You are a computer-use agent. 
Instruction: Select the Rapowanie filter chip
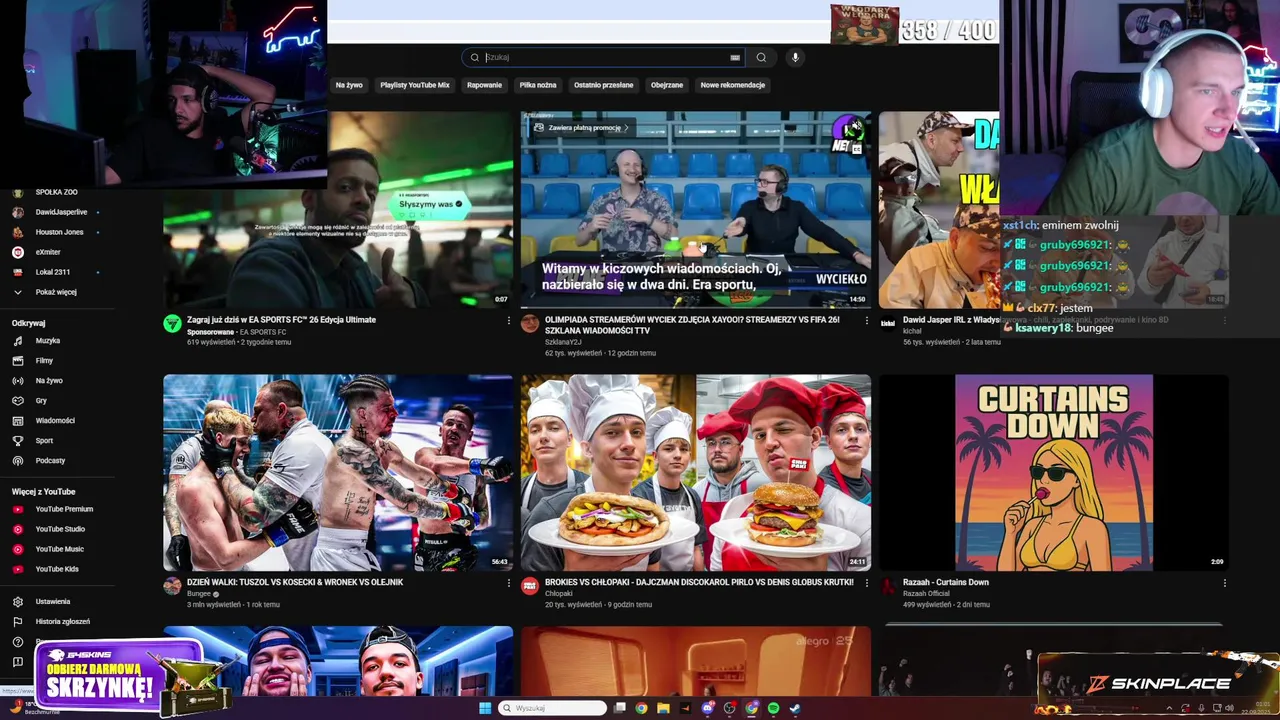pyautogui.click(x=484, y=85)
